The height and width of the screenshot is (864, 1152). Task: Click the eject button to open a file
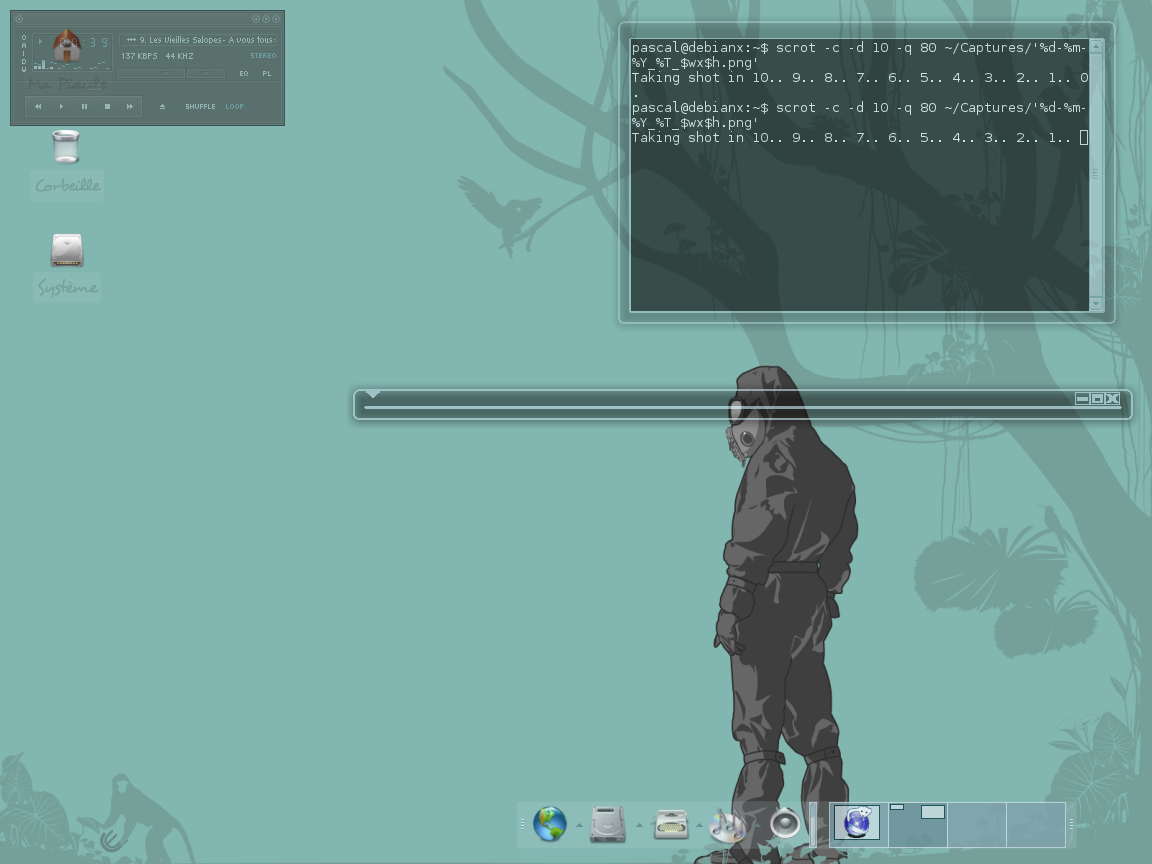pos(162,107)
